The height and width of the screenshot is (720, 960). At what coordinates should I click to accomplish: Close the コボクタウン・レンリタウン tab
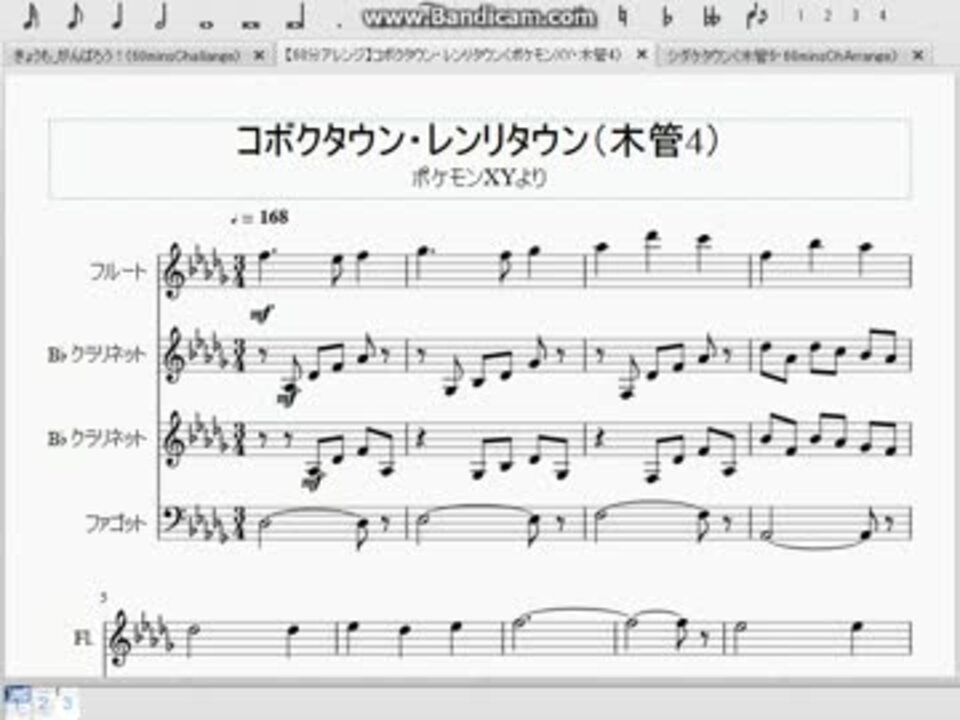(642, 55)
